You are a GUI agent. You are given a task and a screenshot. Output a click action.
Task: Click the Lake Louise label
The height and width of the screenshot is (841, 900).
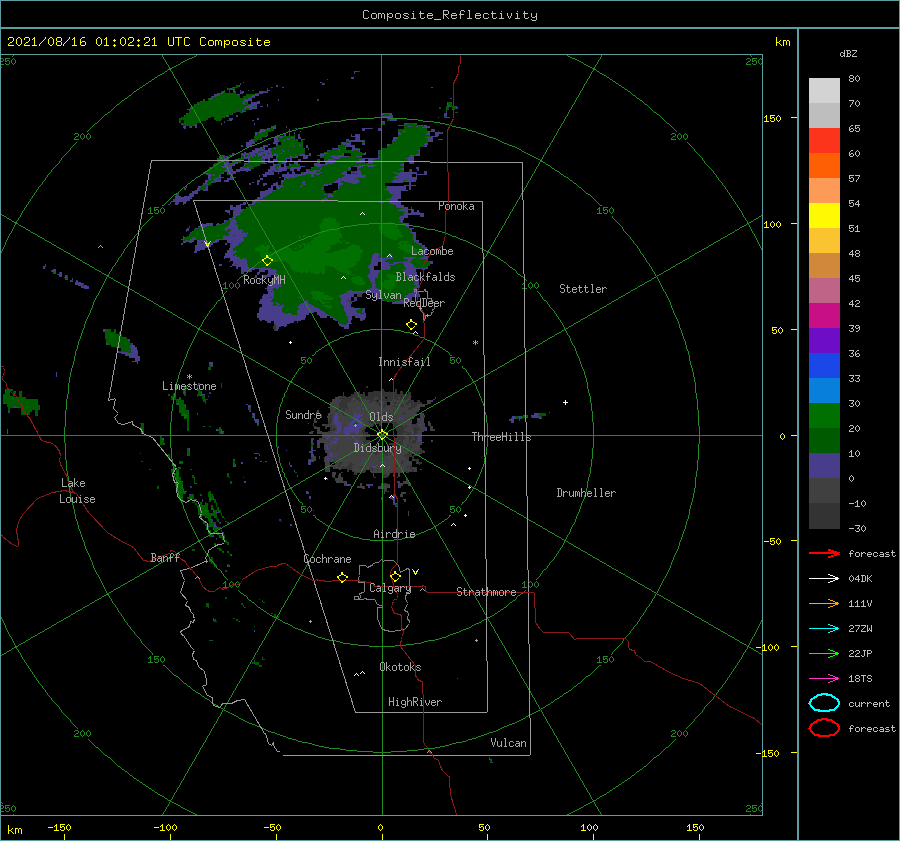[x=77, y=491]
